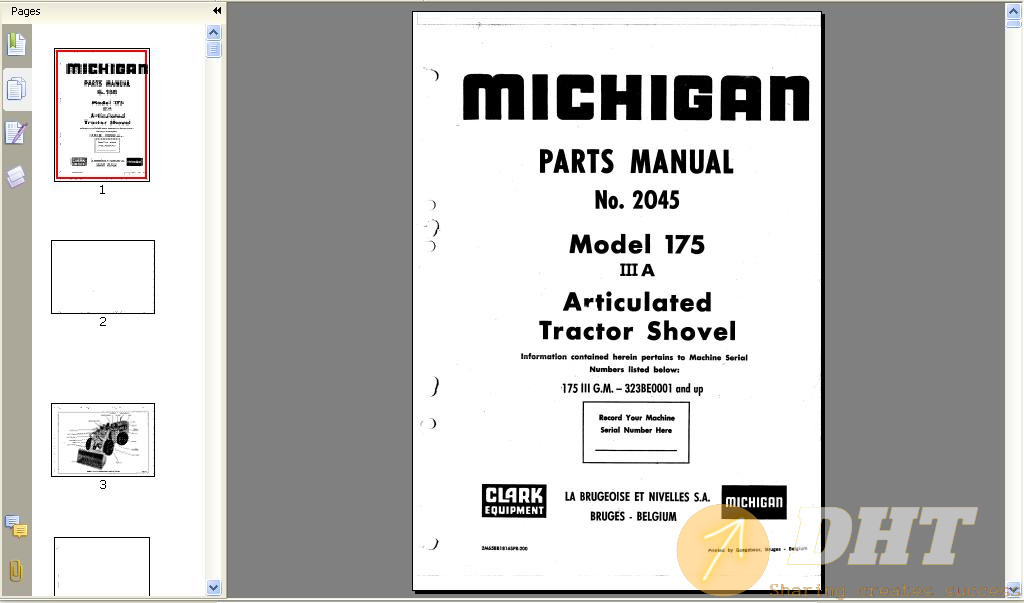Click the 'PARTS MANUAL' heading in document
Screen dimensions: 1024x603
[x=636, y=162]
